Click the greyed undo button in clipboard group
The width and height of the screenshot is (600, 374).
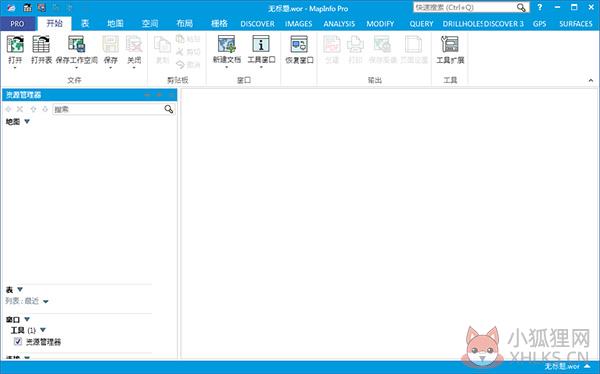[x=188, y=65]
